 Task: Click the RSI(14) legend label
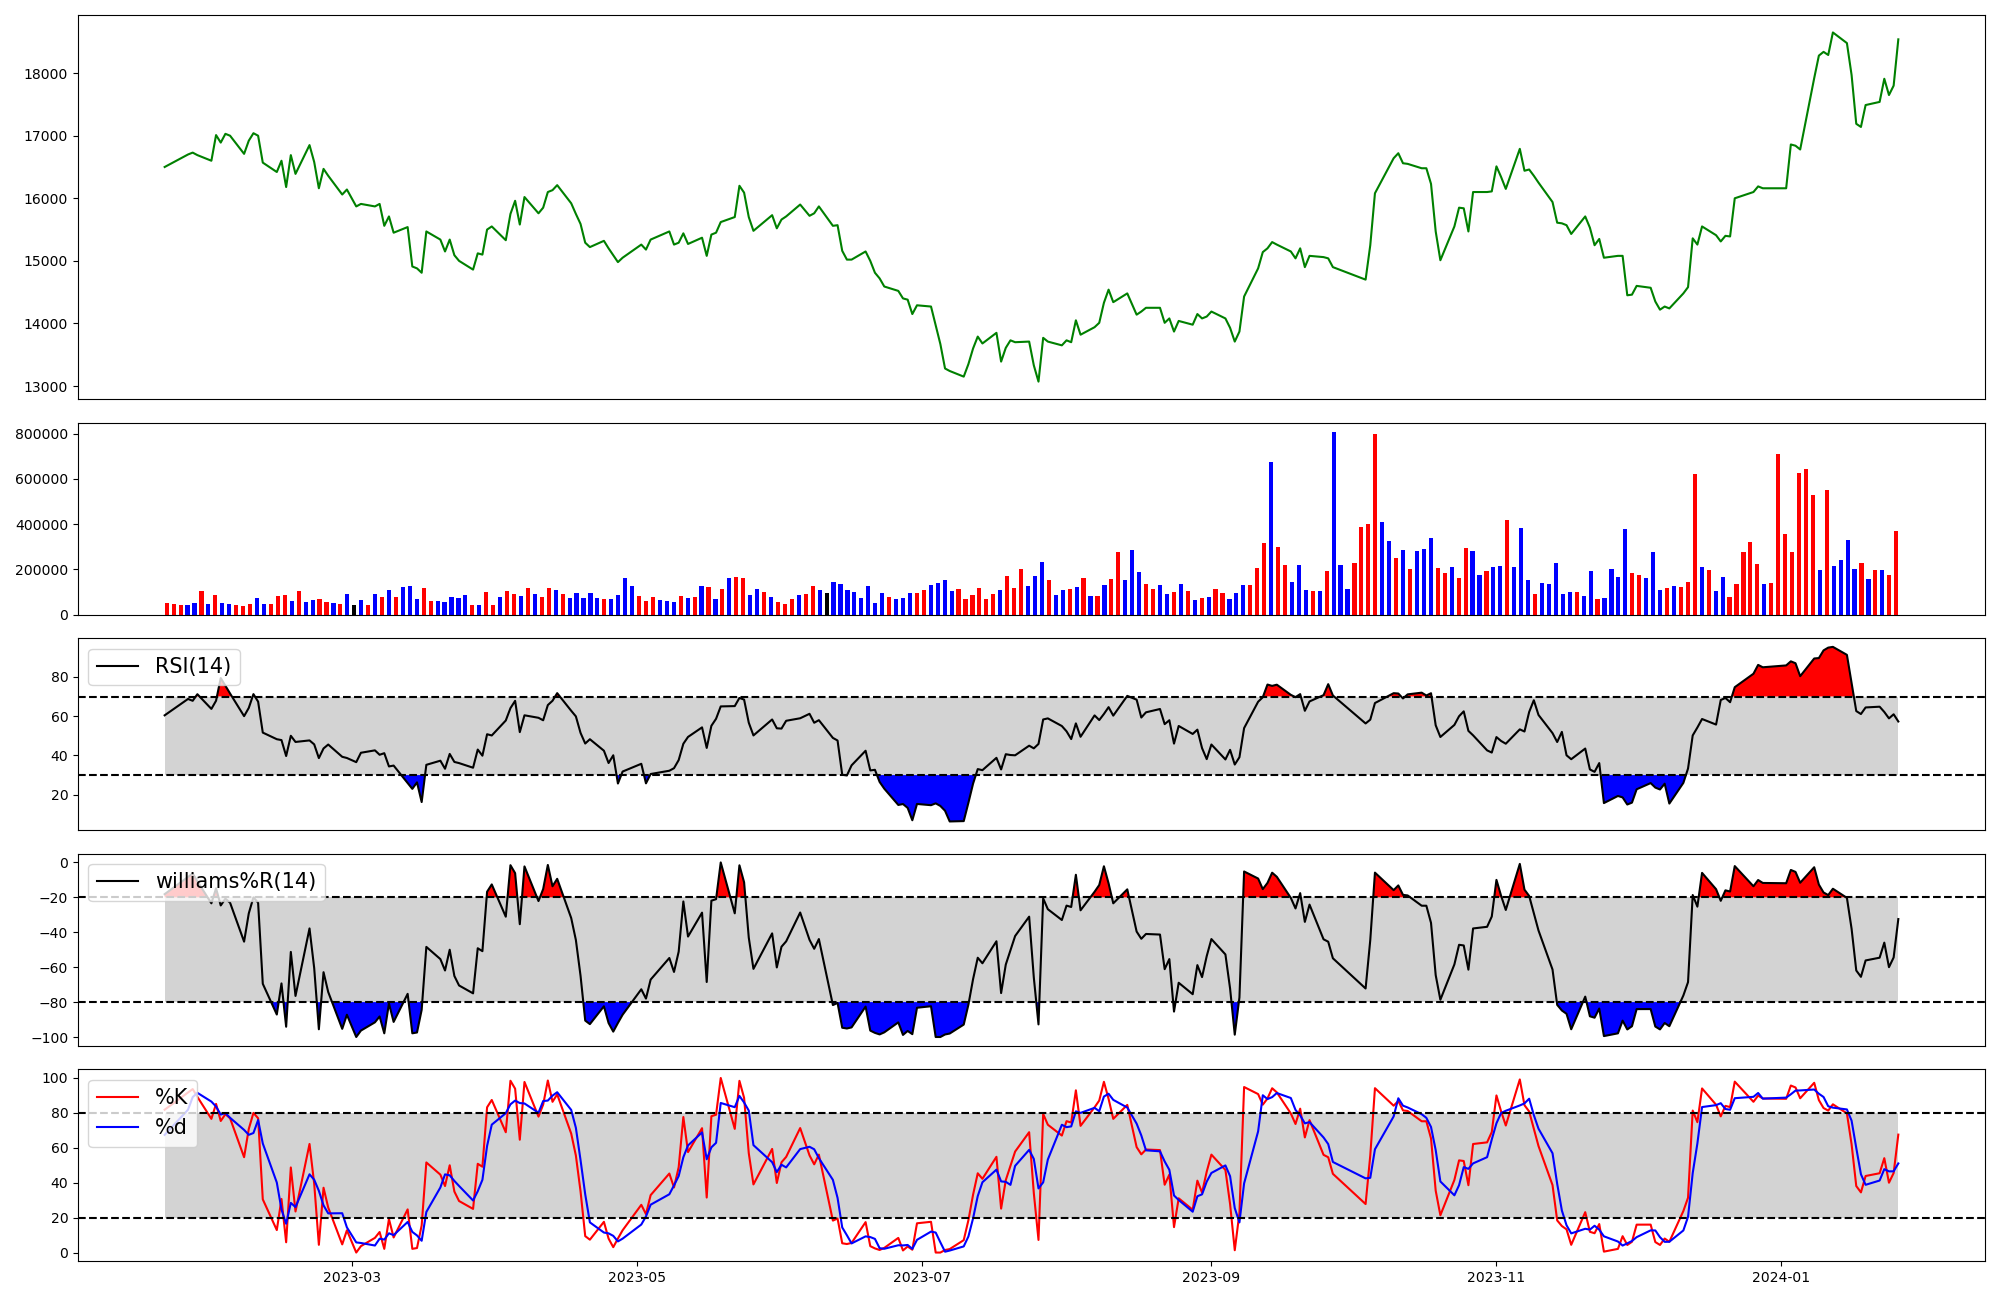(192, 666)
